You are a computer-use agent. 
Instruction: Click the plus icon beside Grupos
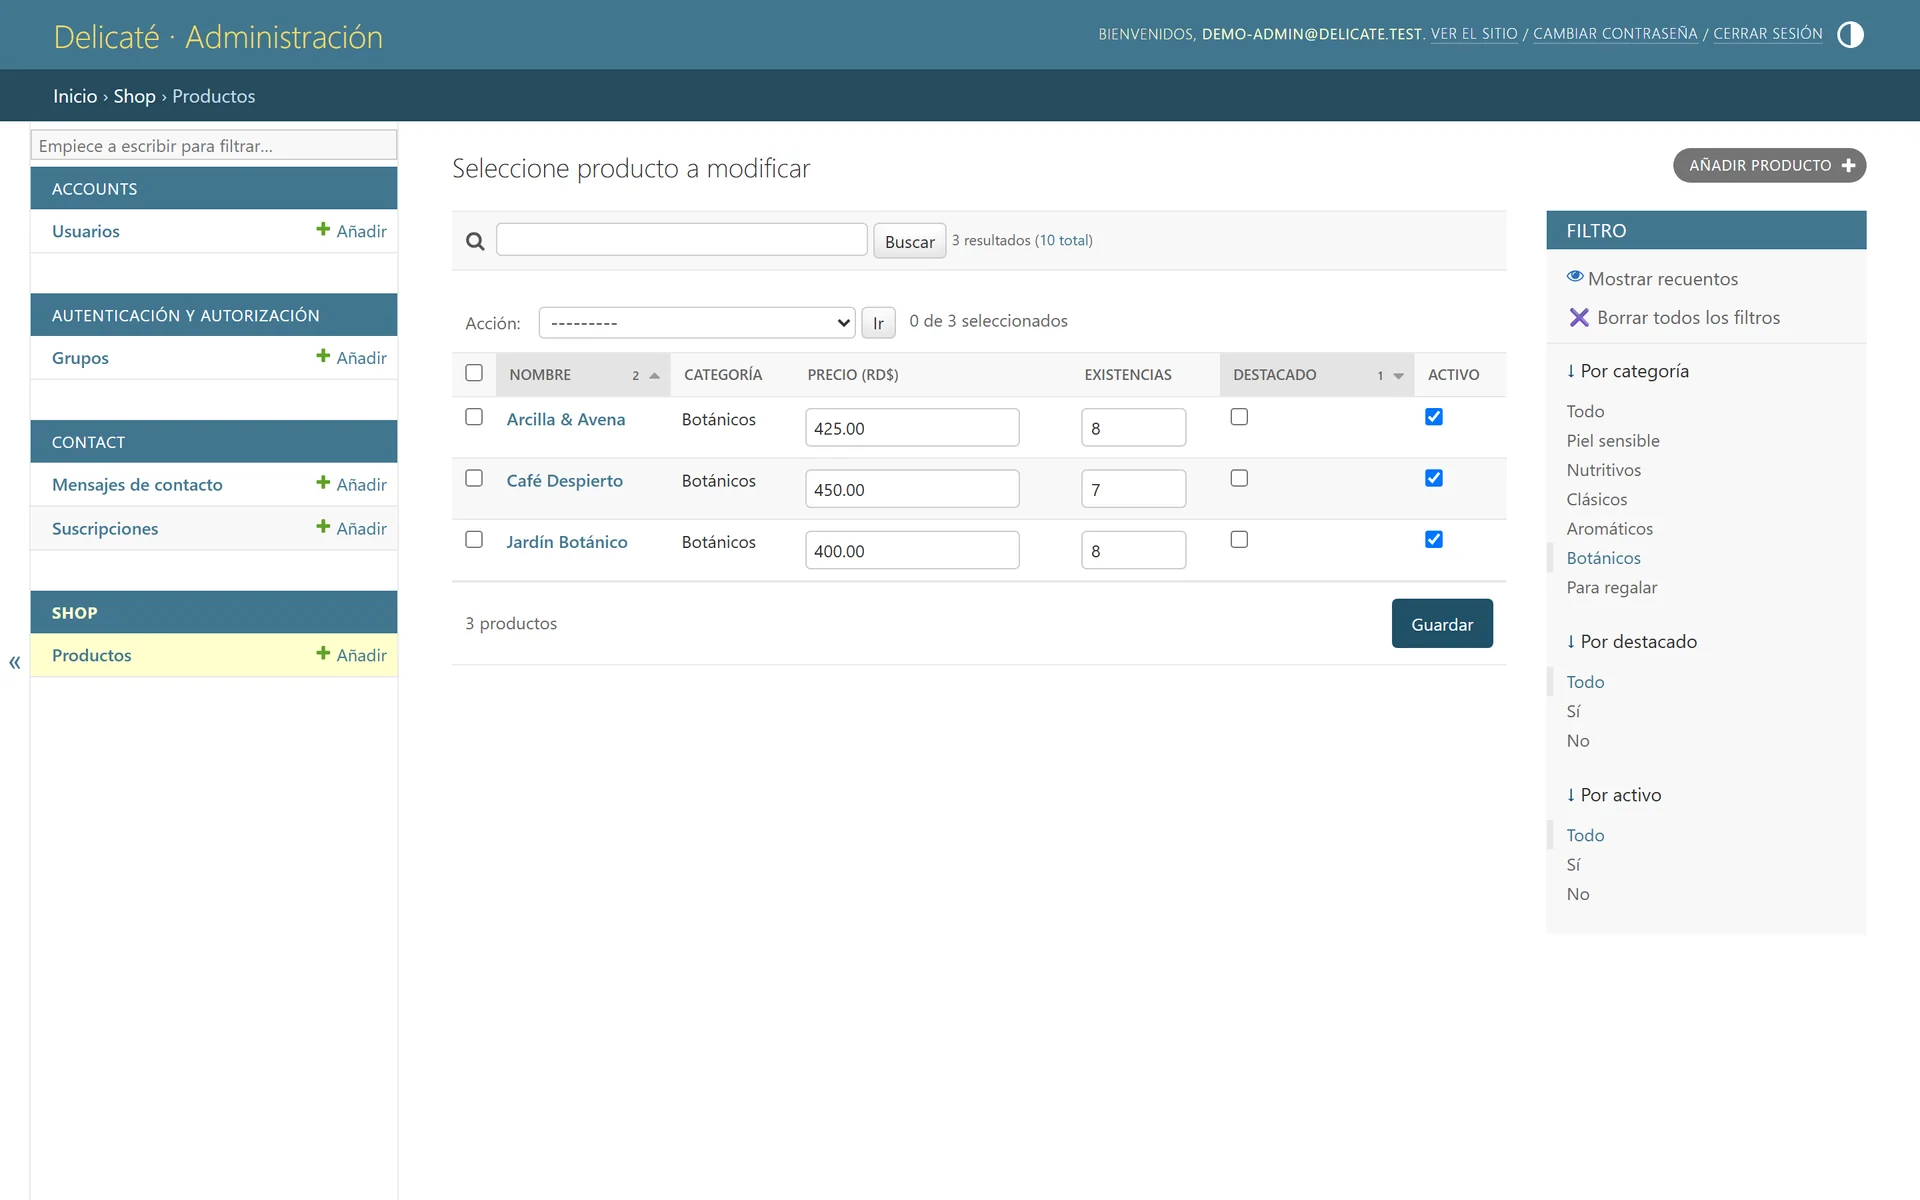pos(323,356)
